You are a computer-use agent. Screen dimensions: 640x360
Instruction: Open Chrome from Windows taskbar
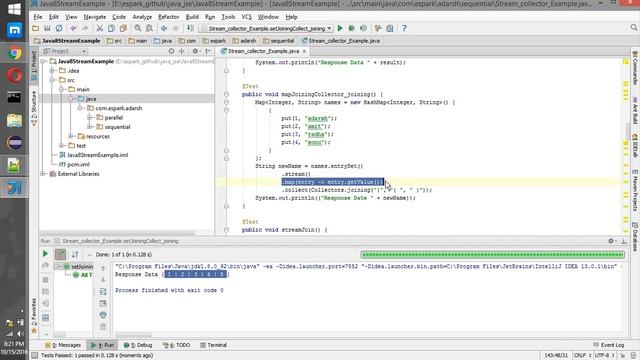(14, 53)
